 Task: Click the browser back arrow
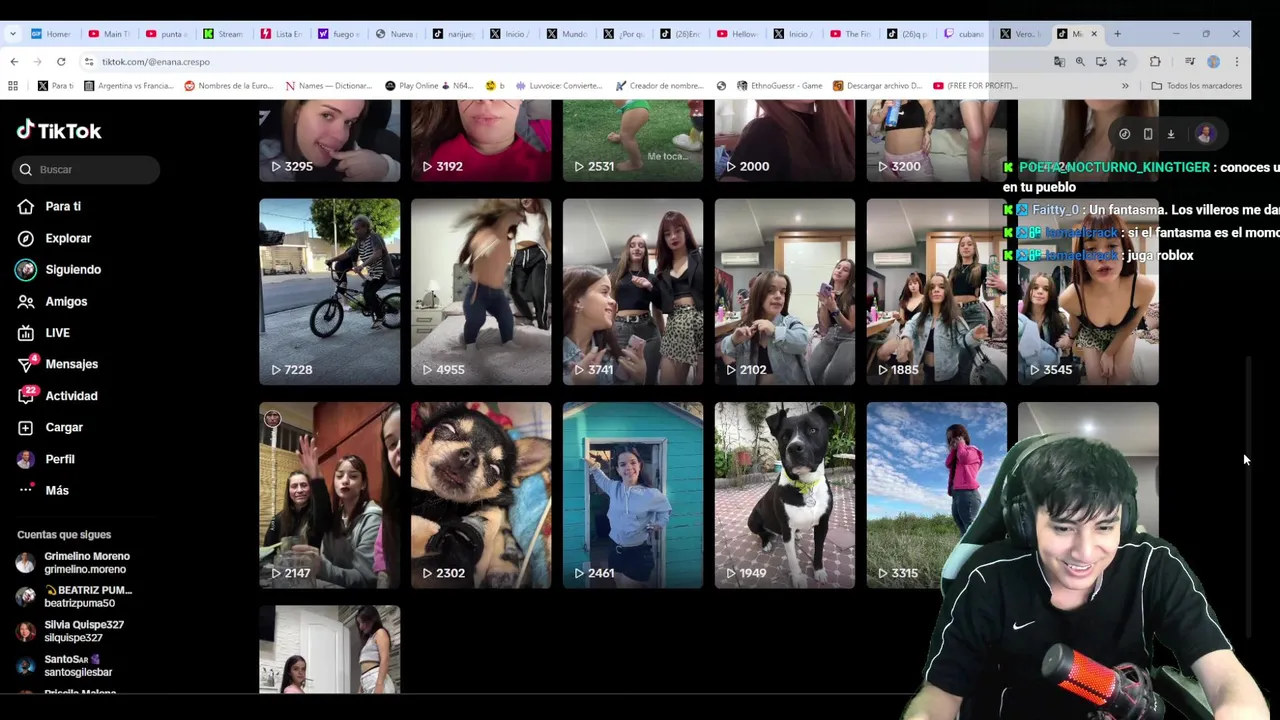(14, 62)
